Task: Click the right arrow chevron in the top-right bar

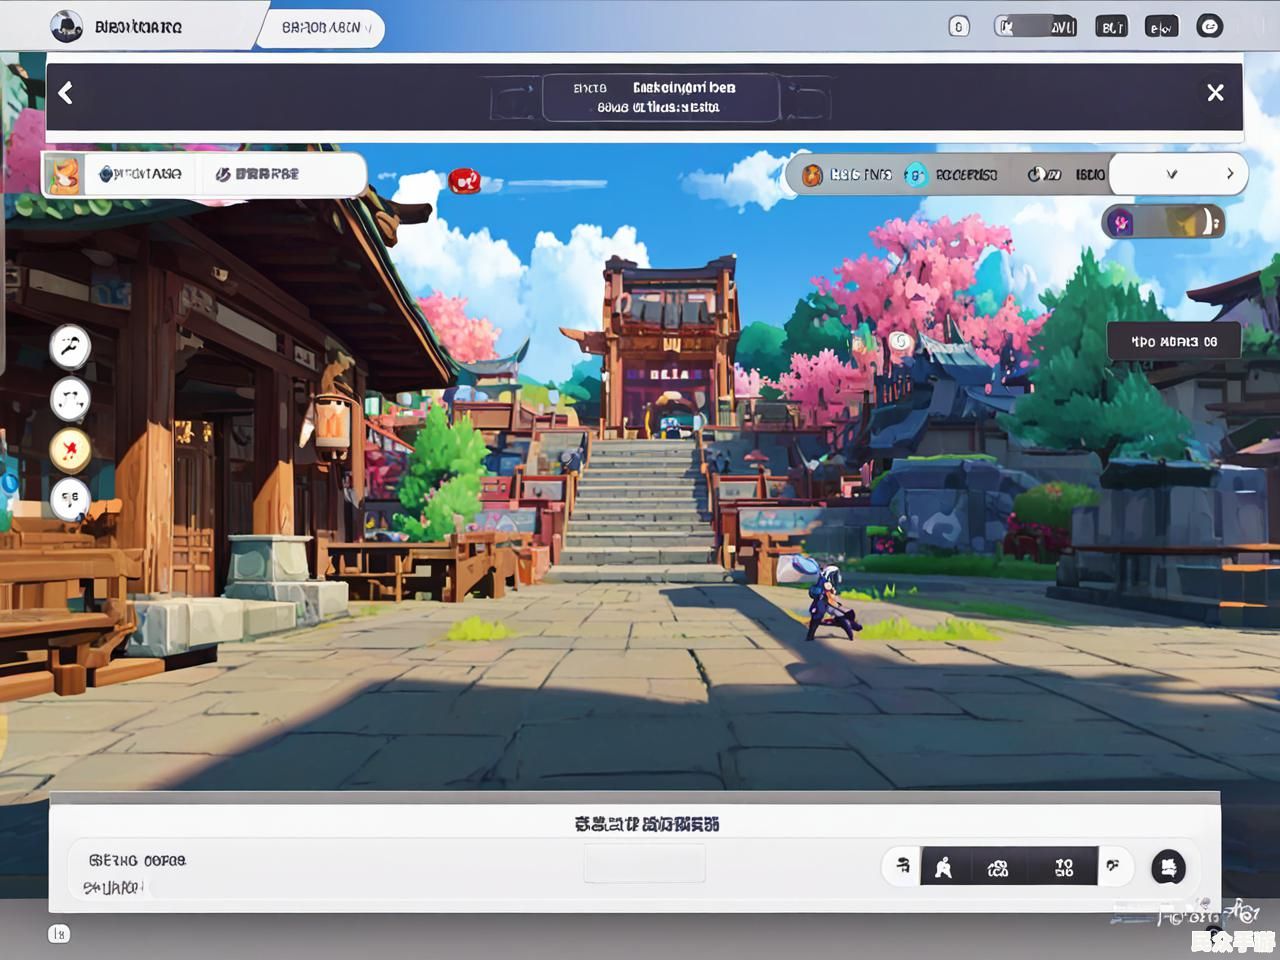Action: point(1230,174)
